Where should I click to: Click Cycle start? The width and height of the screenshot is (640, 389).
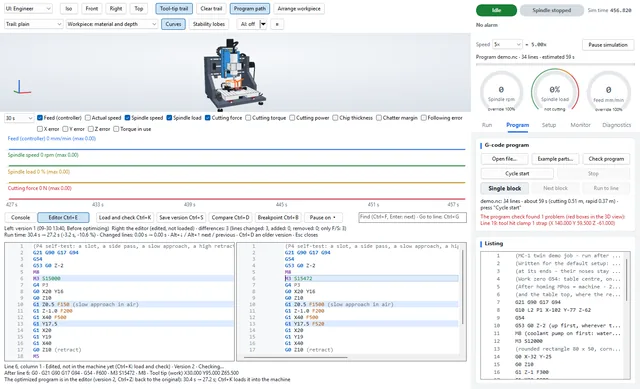click(x=517, y=173)
